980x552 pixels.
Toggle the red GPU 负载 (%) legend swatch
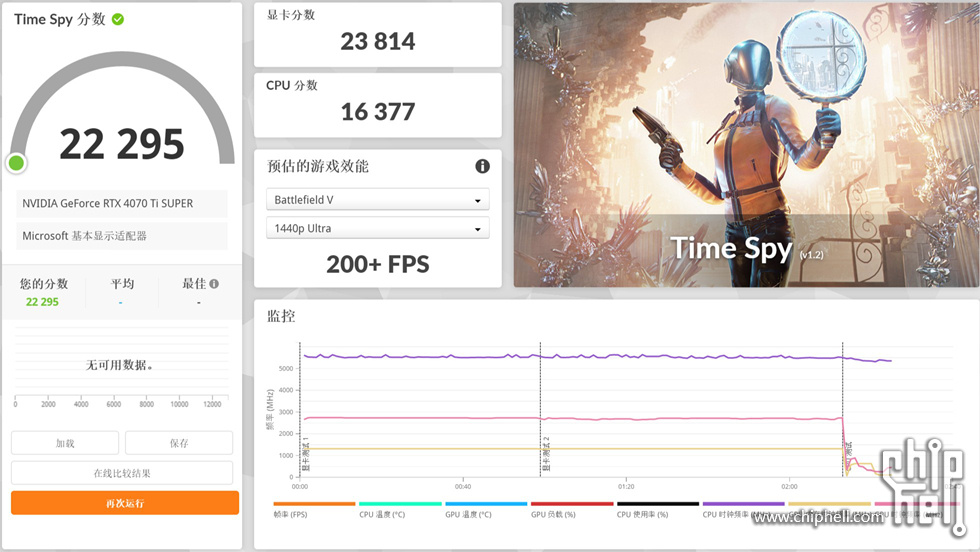[x=572, y=503]
